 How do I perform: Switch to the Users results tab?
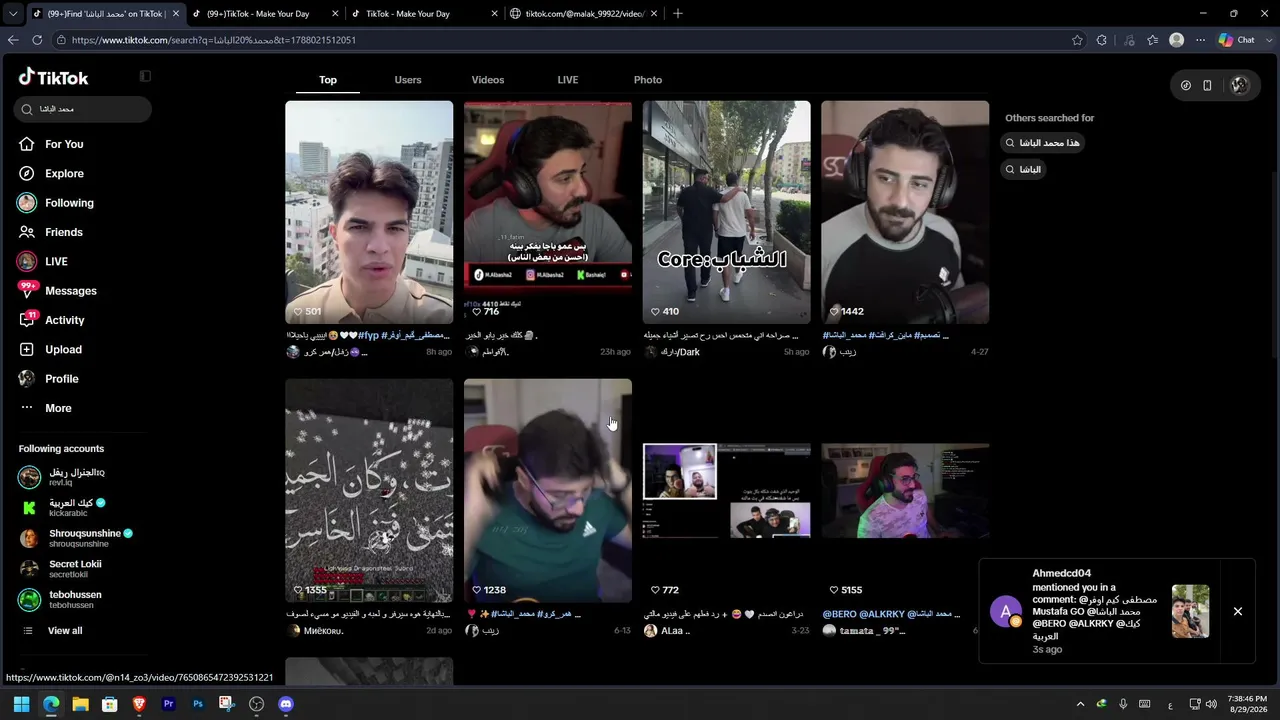408,80
